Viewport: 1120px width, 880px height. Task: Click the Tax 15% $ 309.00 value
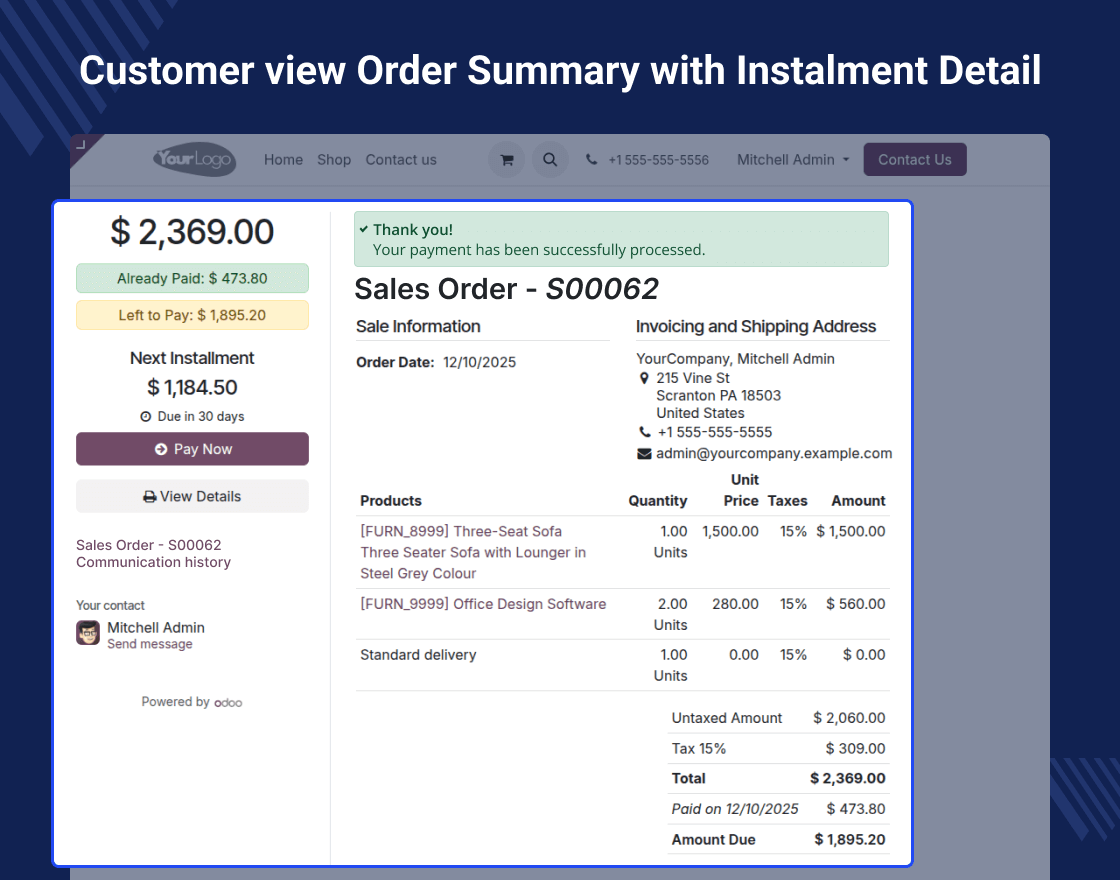pyautogui.click(x=855, y=749)
